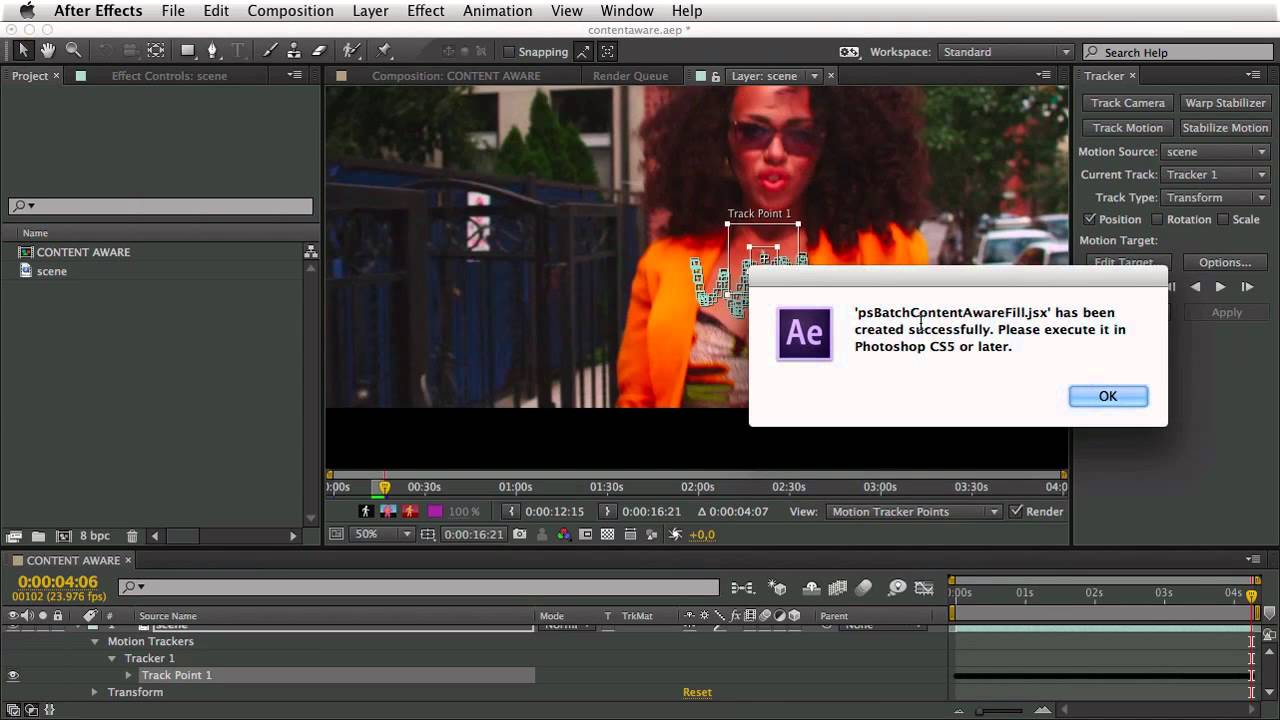Switch to the Effect Controls: scene tab

[169, 76]
